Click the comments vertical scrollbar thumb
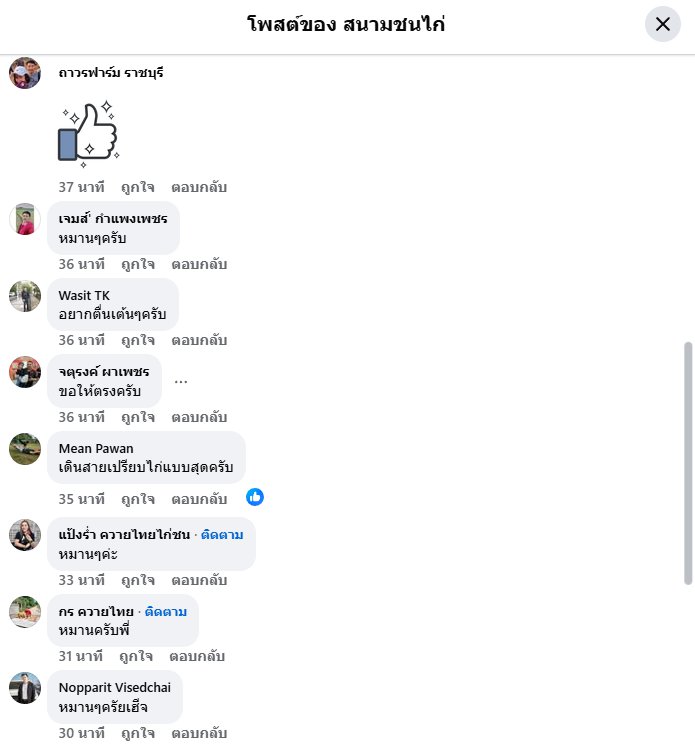This screenshot has width=695, height=745. (x=688, y=463)
